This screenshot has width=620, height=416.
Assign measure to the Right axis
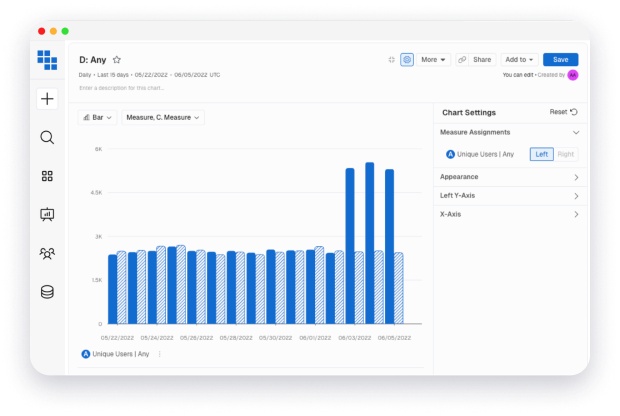click(566, 154)
